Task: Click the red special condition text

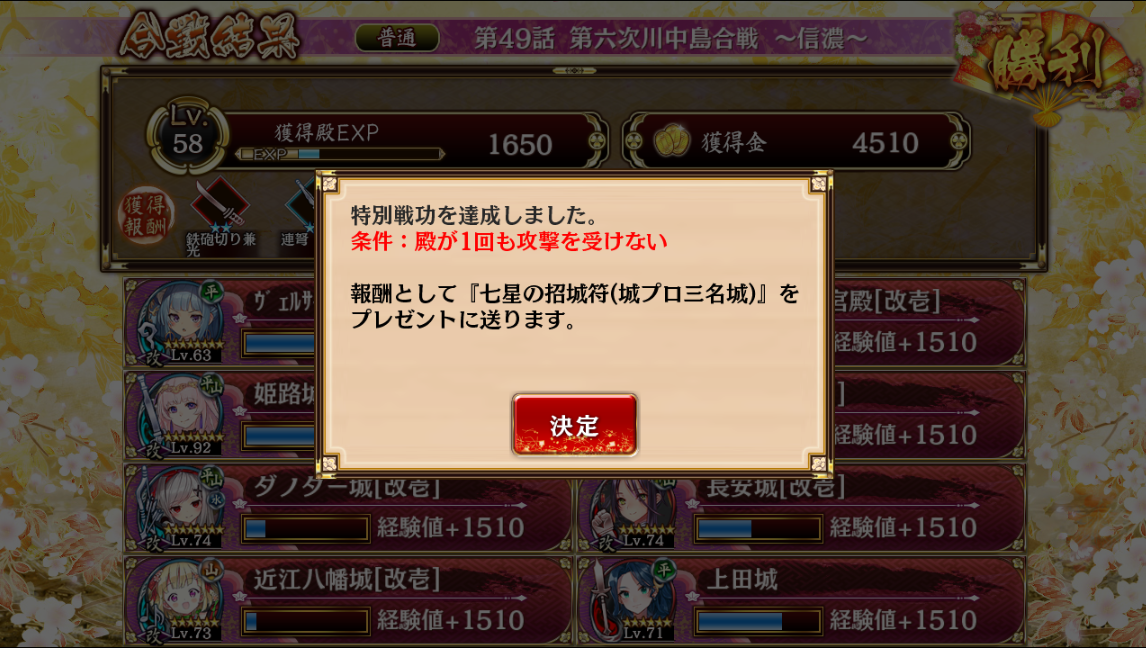Action: [509, 241]
